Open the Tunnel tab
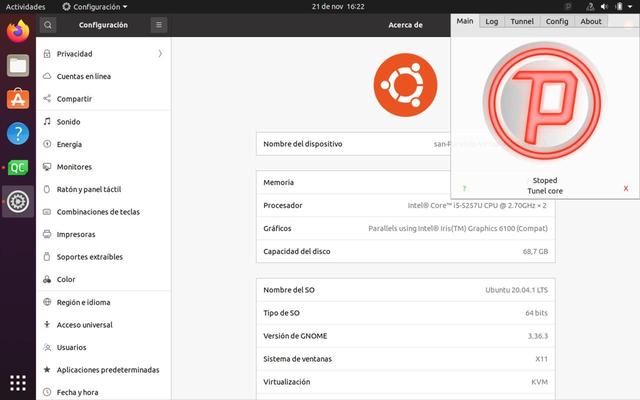Viewport: 640px width, 400px height. coord(522,22)
